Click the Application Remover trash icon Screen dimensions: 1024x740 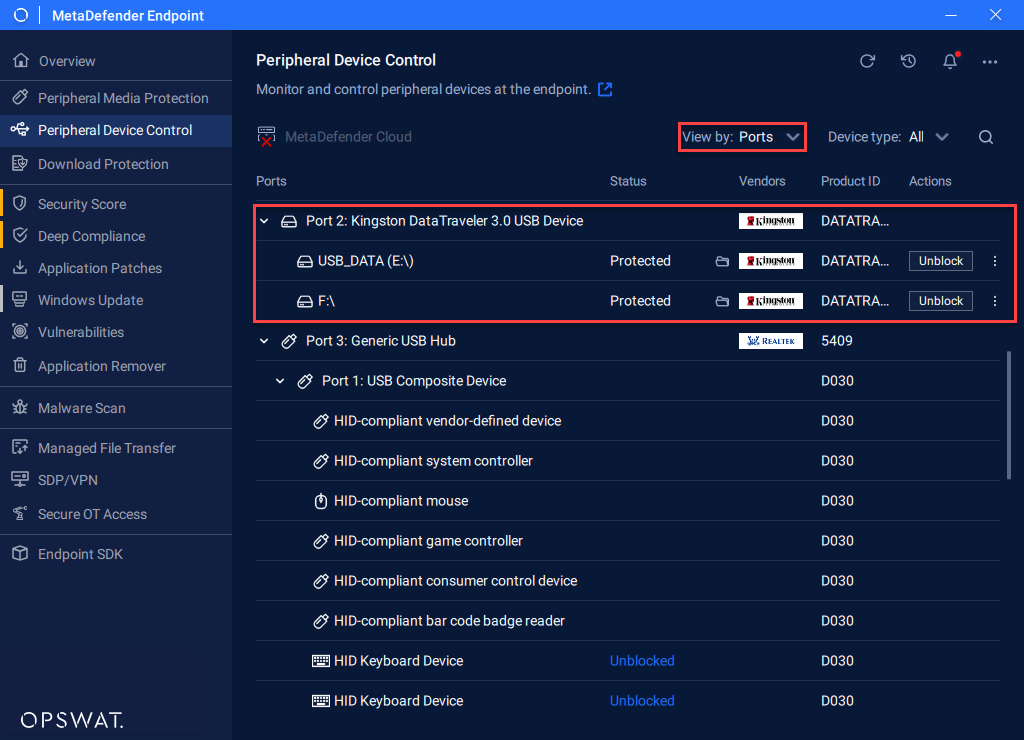pyautogui.click(x=20, y=365)
